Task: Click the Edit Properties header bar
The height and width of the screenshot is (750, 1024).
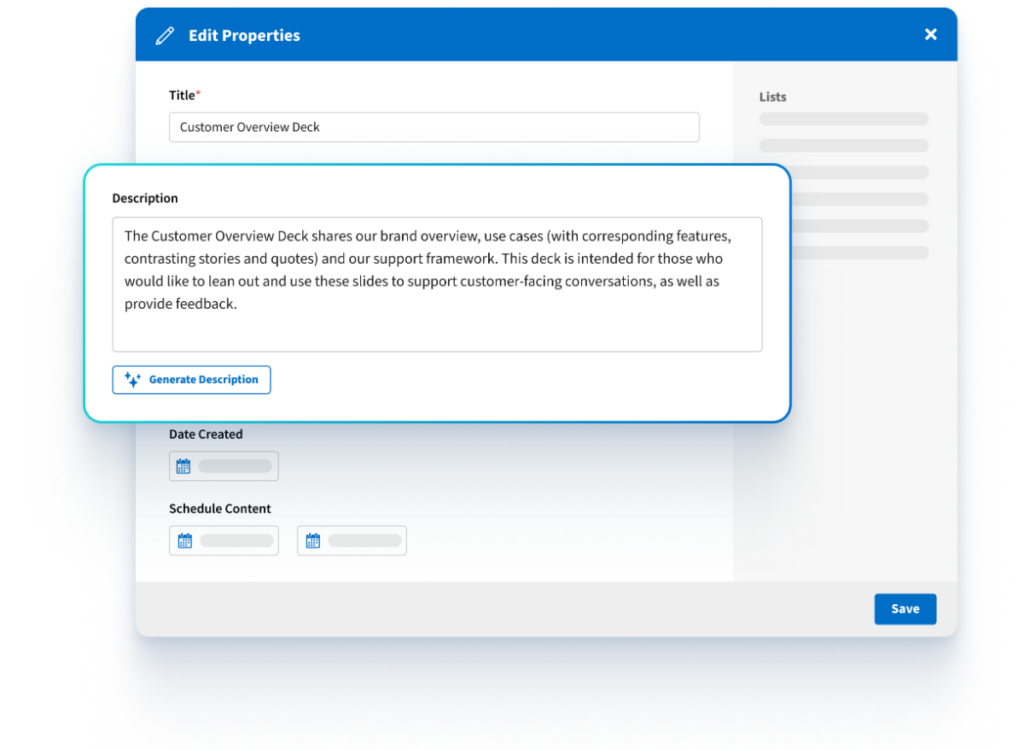Action: (550, 34)
